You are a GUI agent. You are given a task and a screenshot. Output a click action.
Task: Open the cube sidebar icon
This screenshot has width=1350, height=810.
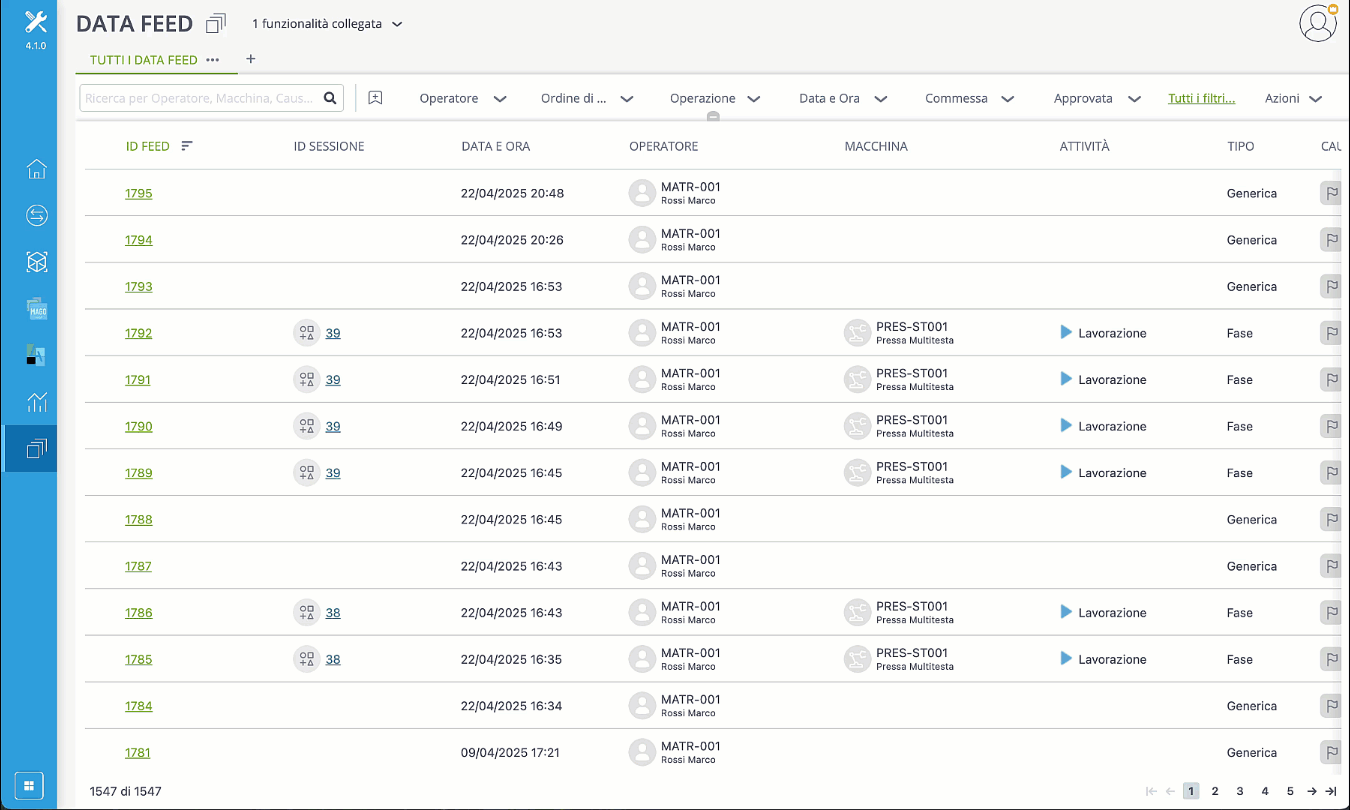(x=36, y=262)
